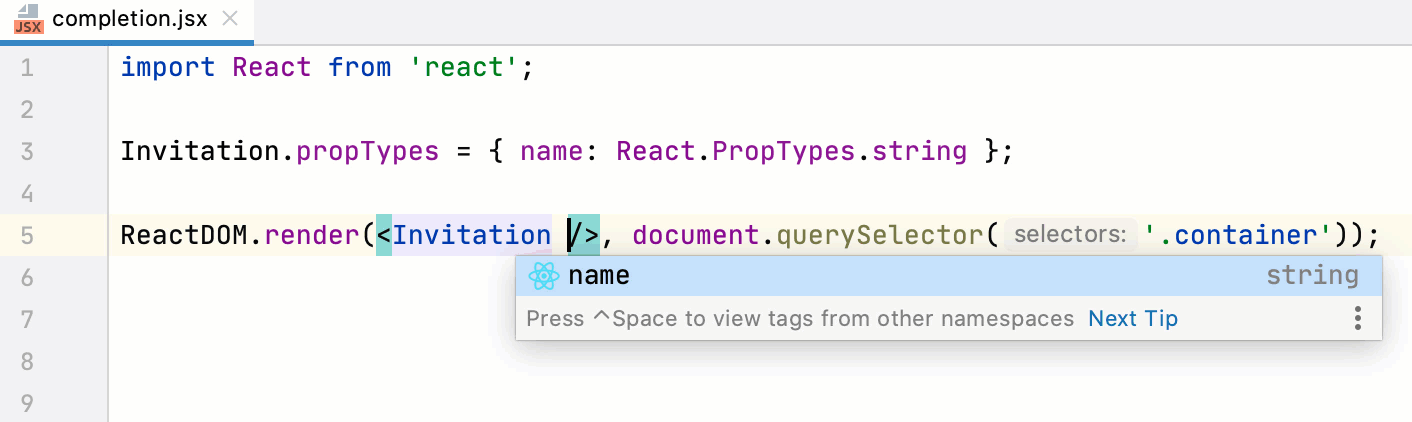Click line number 1 in gutter

coord(26,68)
